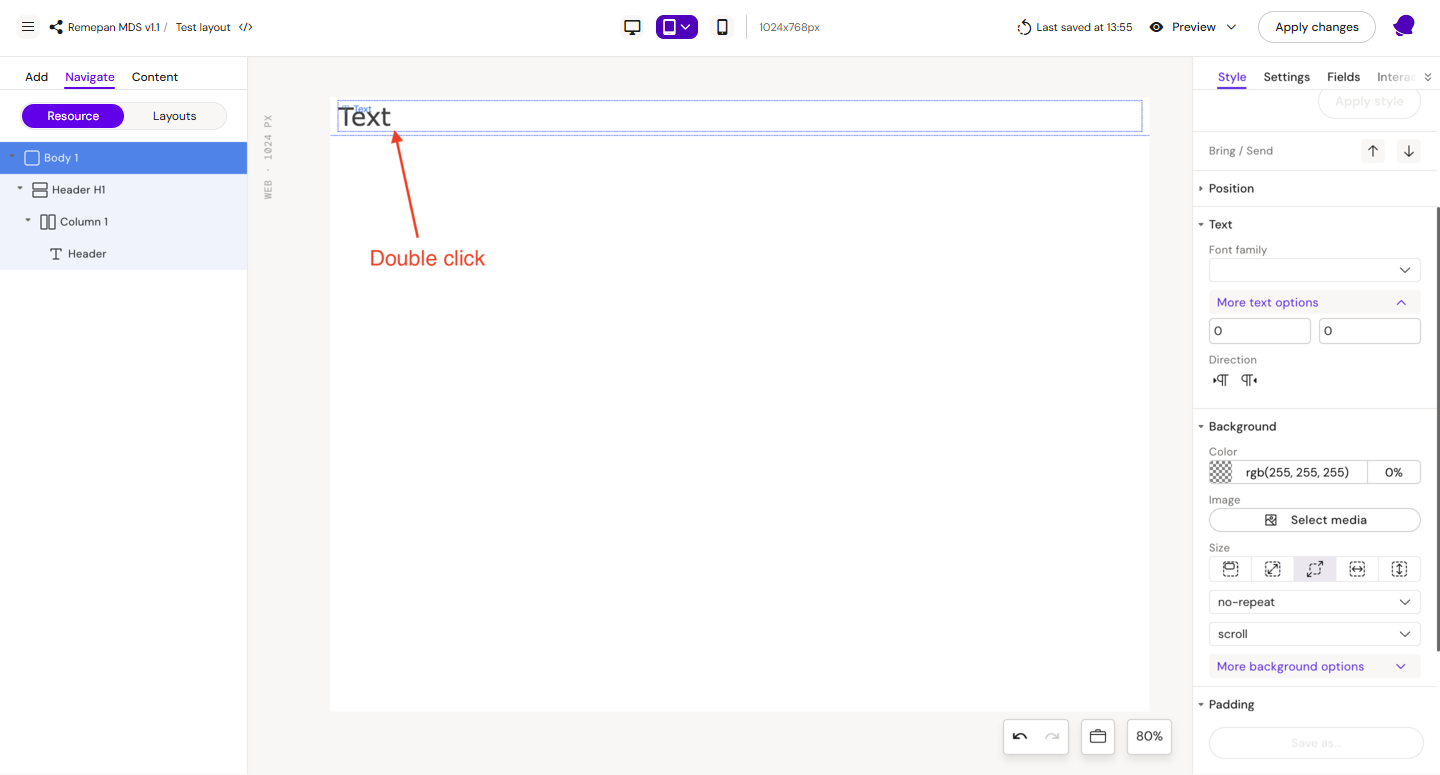Click the Select media button
The image size is (1440, 775).
pyautogui.click(x=1314, y=520)
